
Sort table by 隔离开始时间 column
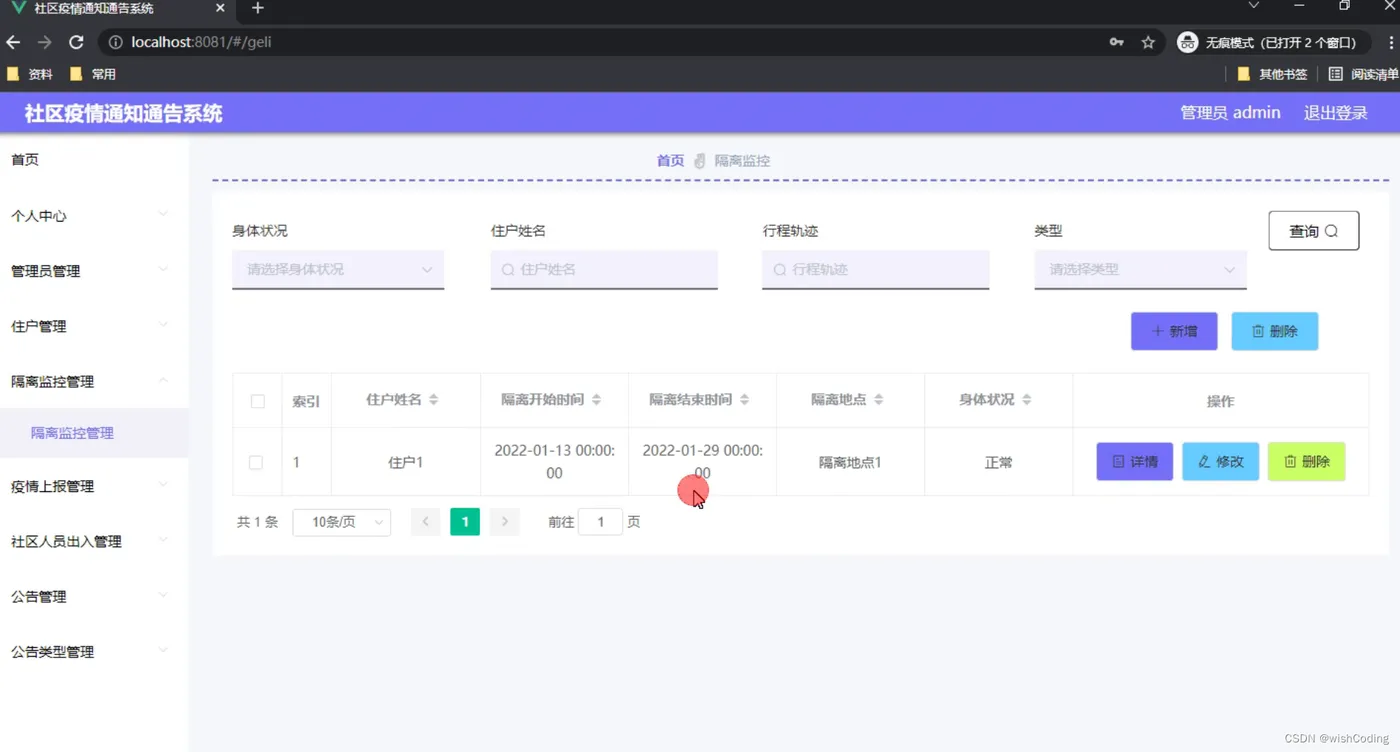click(x=596, y=400)
